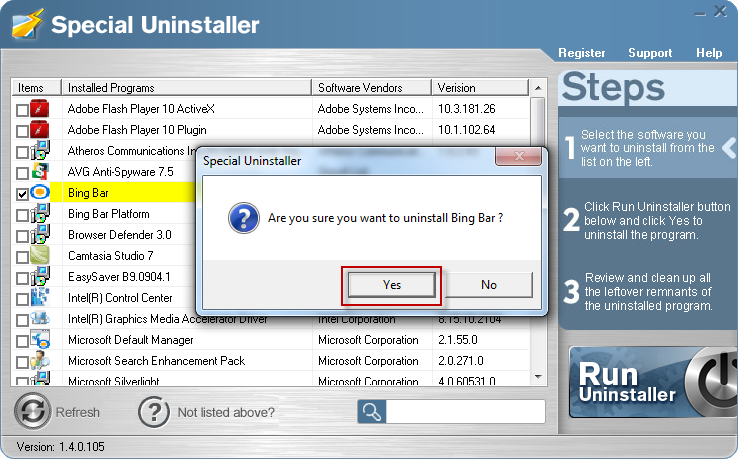This screenshot has width=738, height=459.
Task: Sort by the Software Vendors column header
Action: tap(372, 88)
